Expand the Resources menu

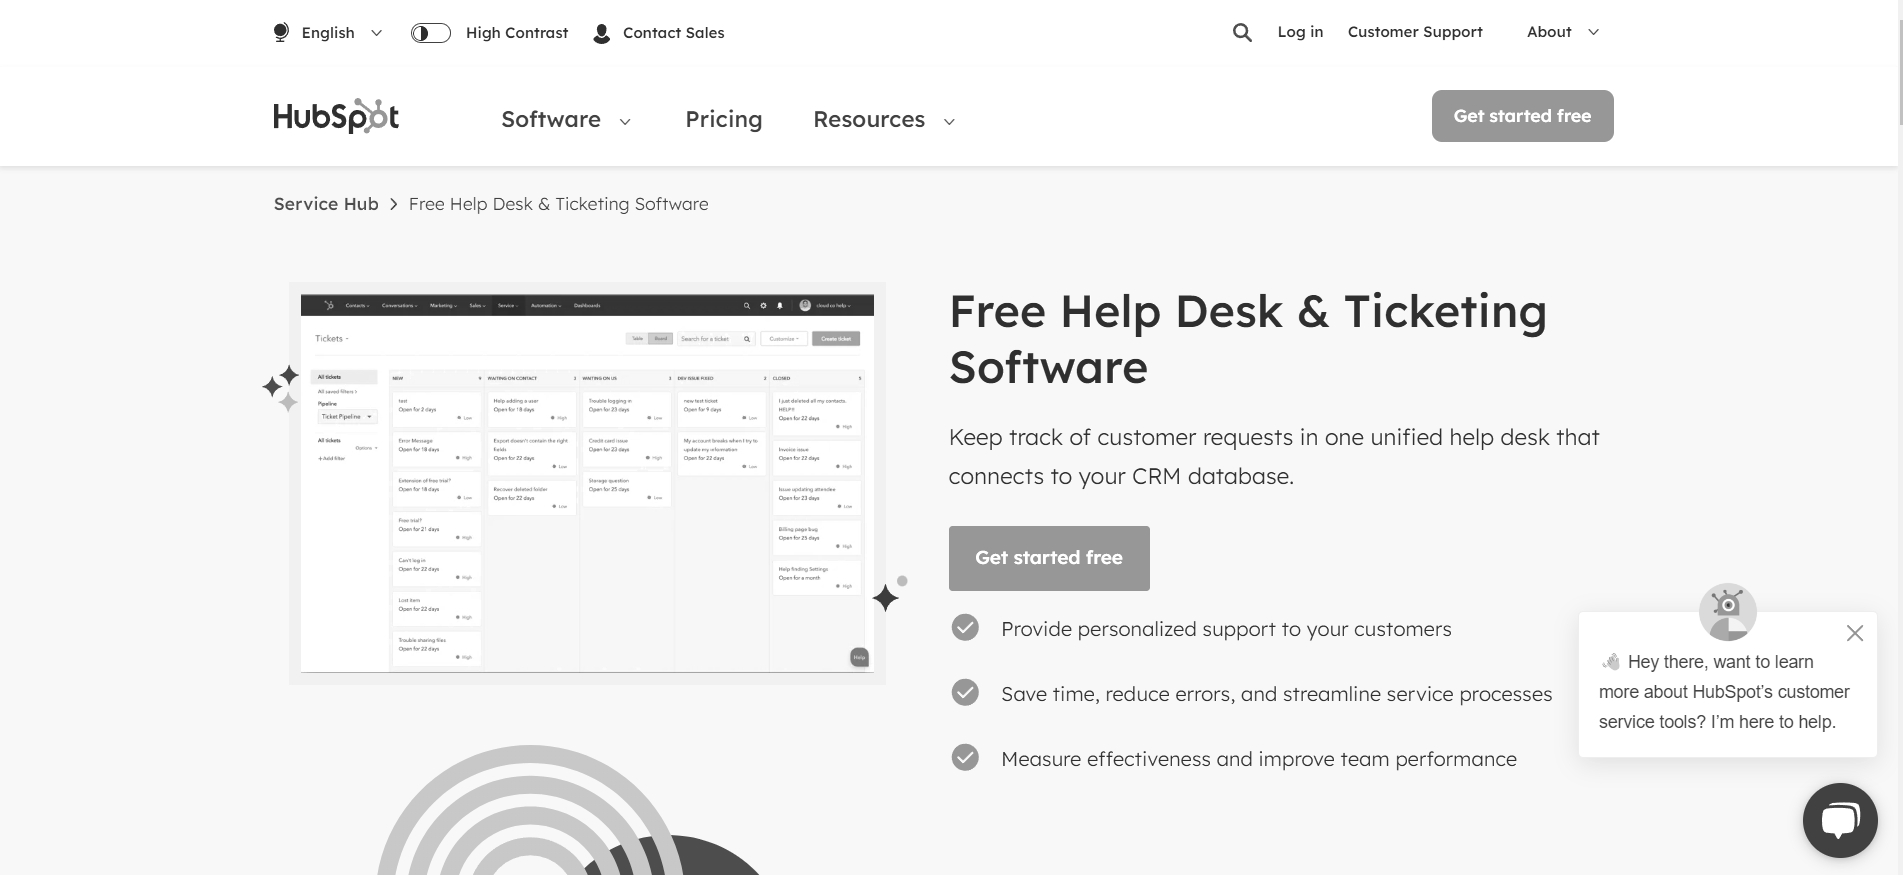point(884,119)
